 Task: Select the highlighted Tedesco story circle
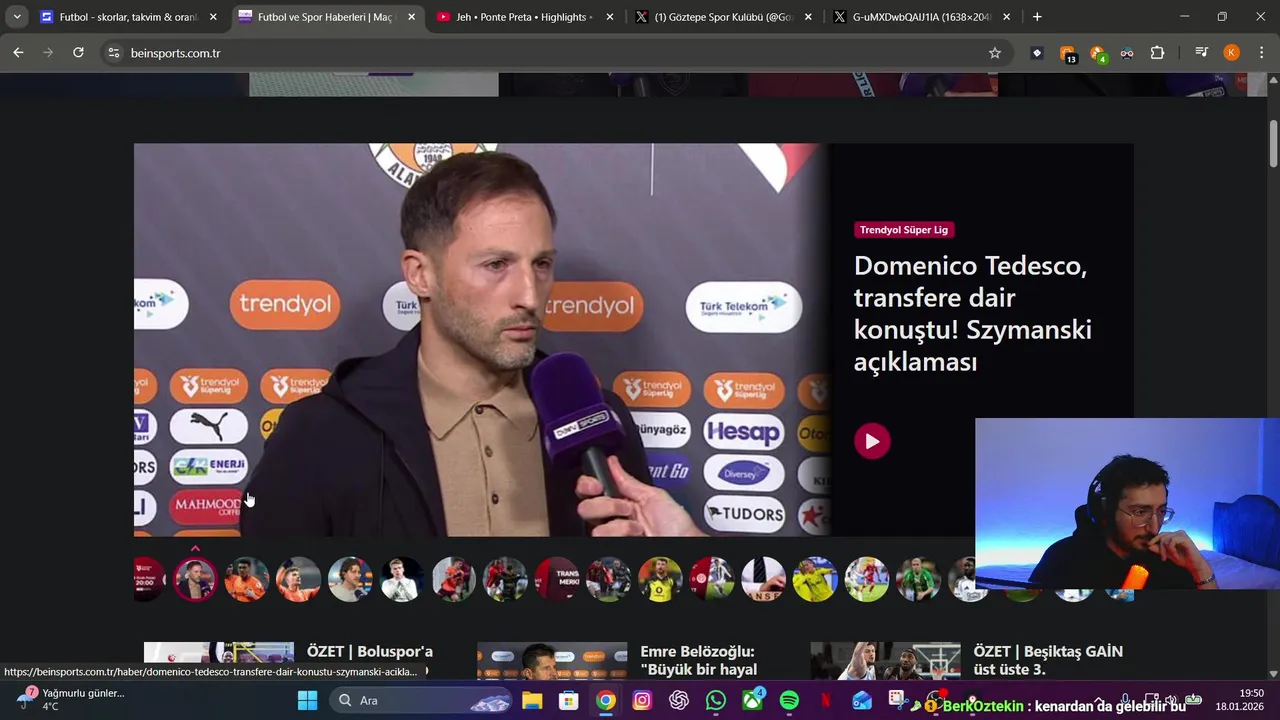coord(195,579)
